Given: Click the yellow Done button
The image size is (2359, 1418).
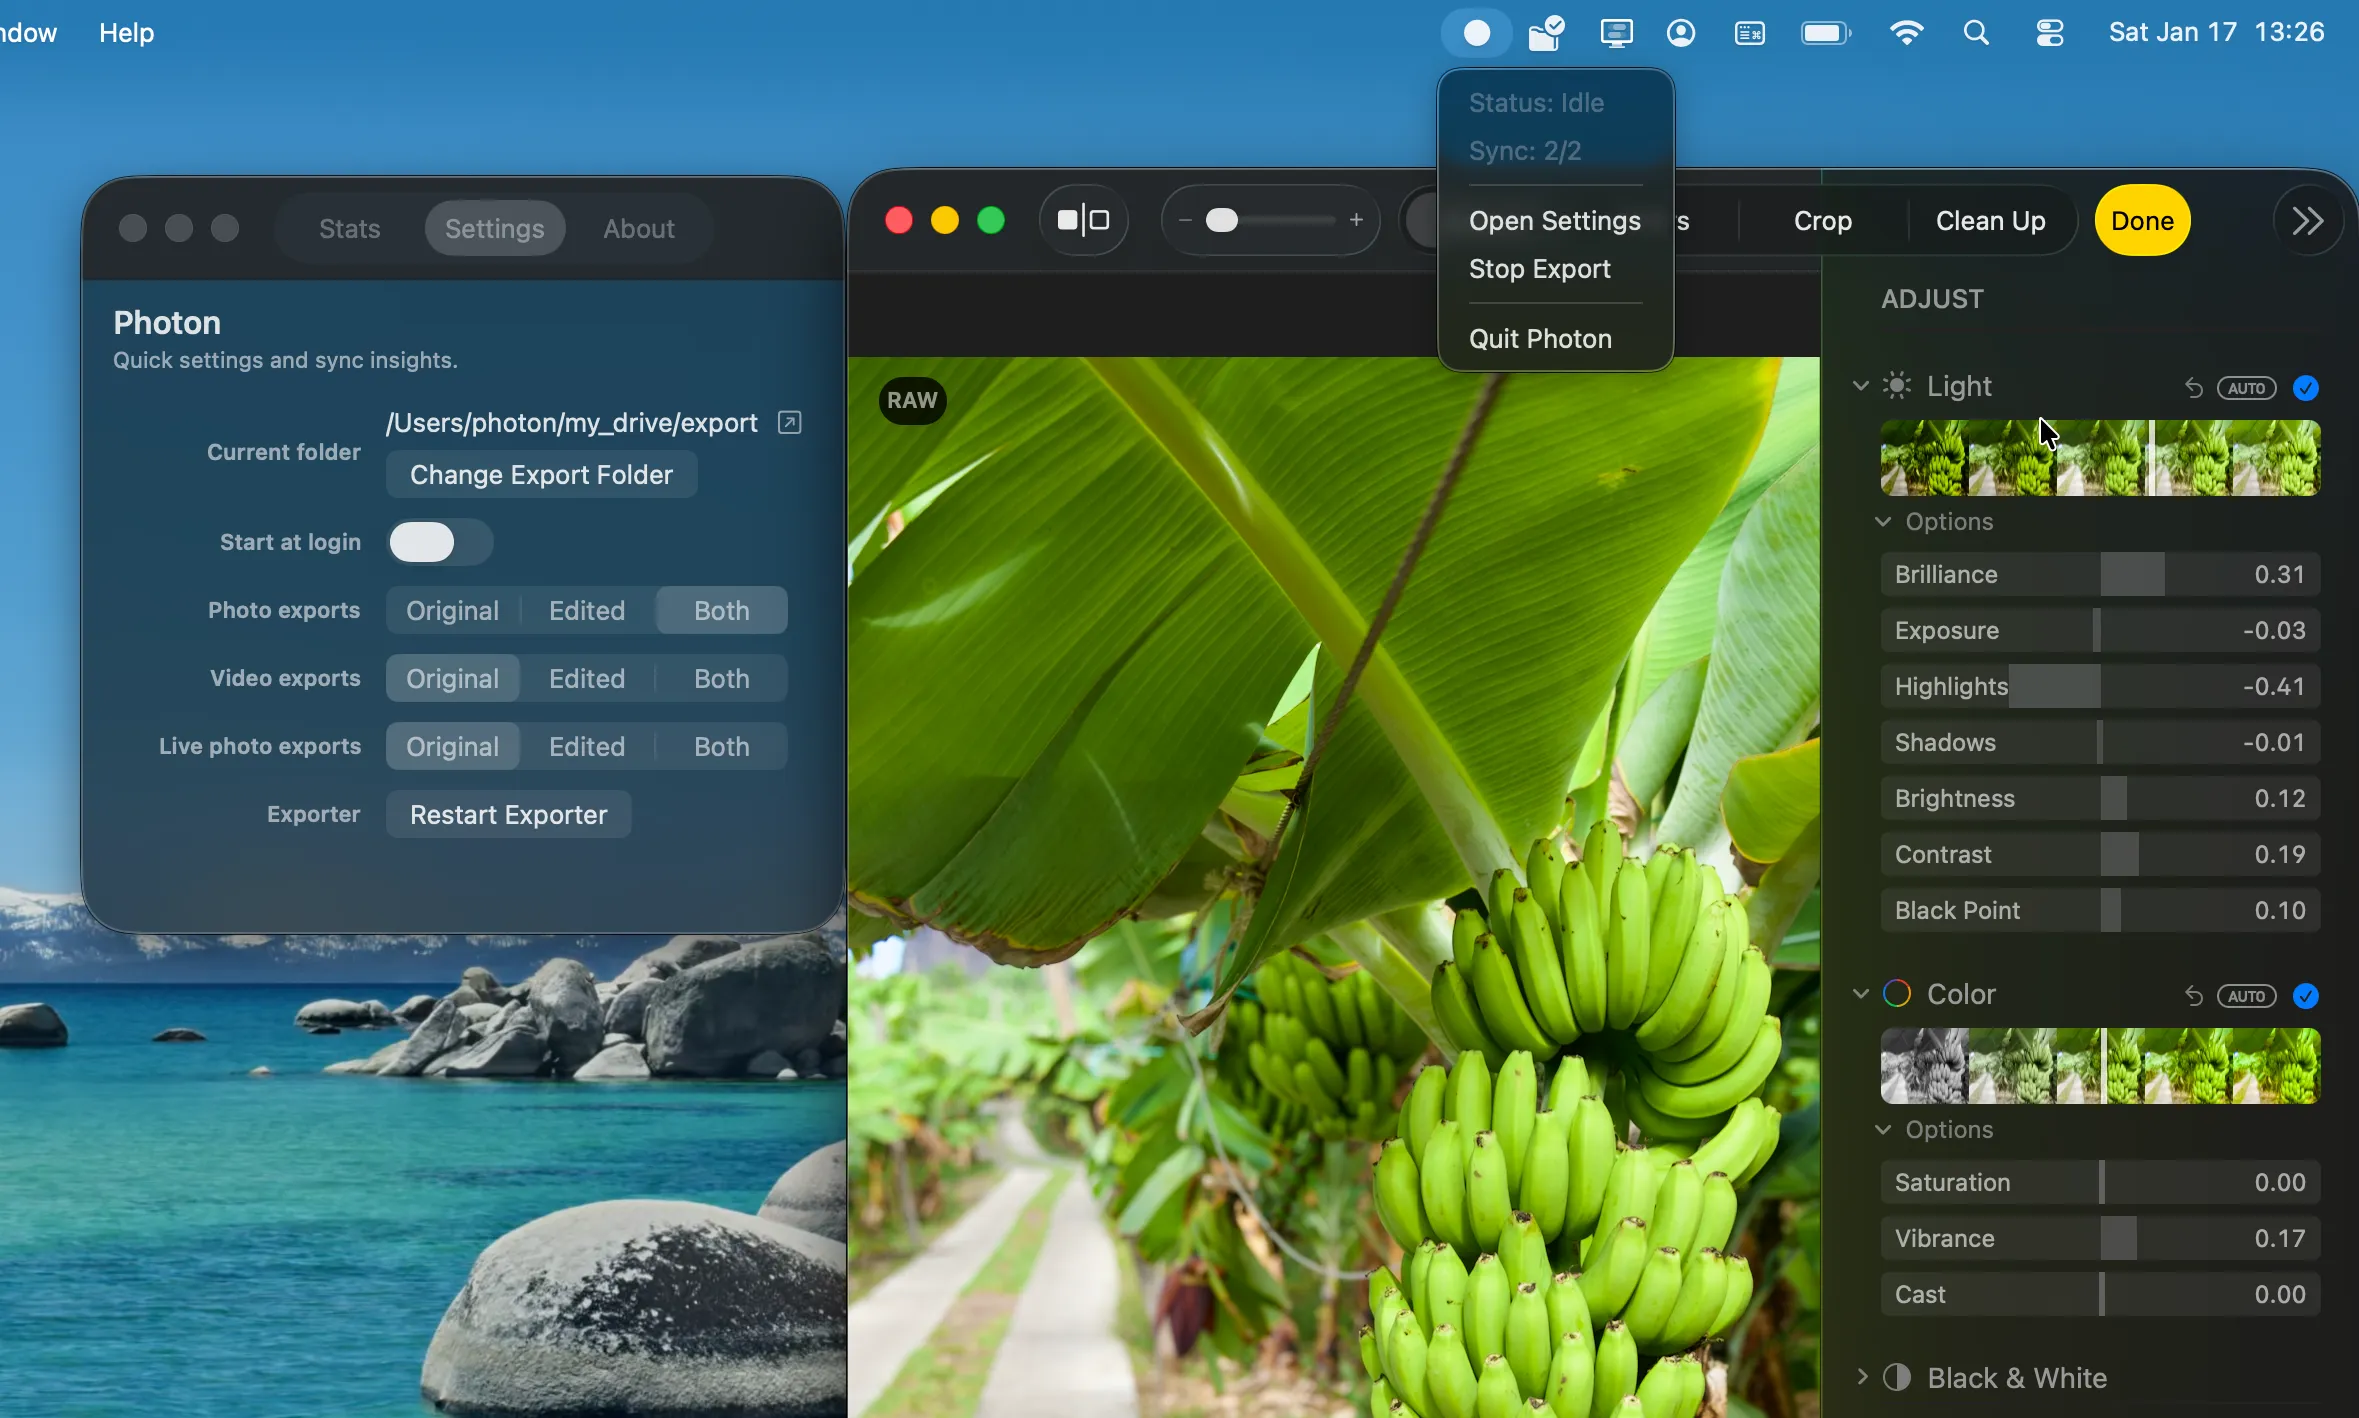Looking at the screenshot, I should (2142, 221).
